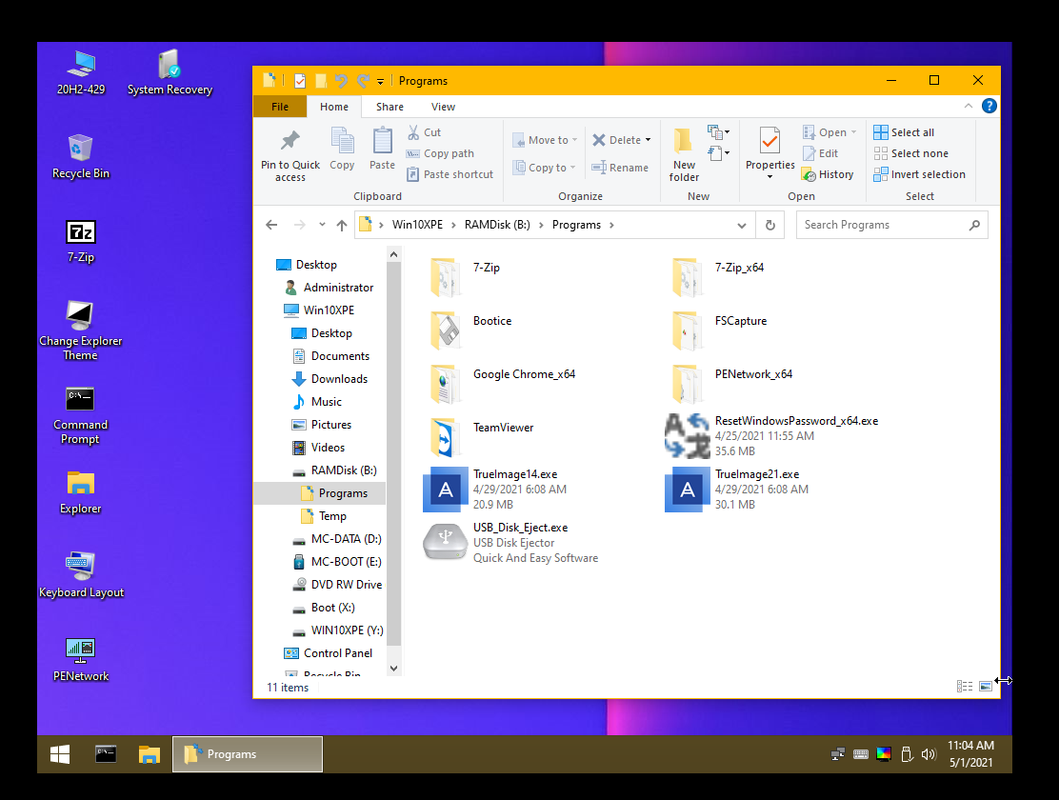This screenshot has height=800, width=1059.
Task: Click Copy path command
Action: click(x=440, y=153)
